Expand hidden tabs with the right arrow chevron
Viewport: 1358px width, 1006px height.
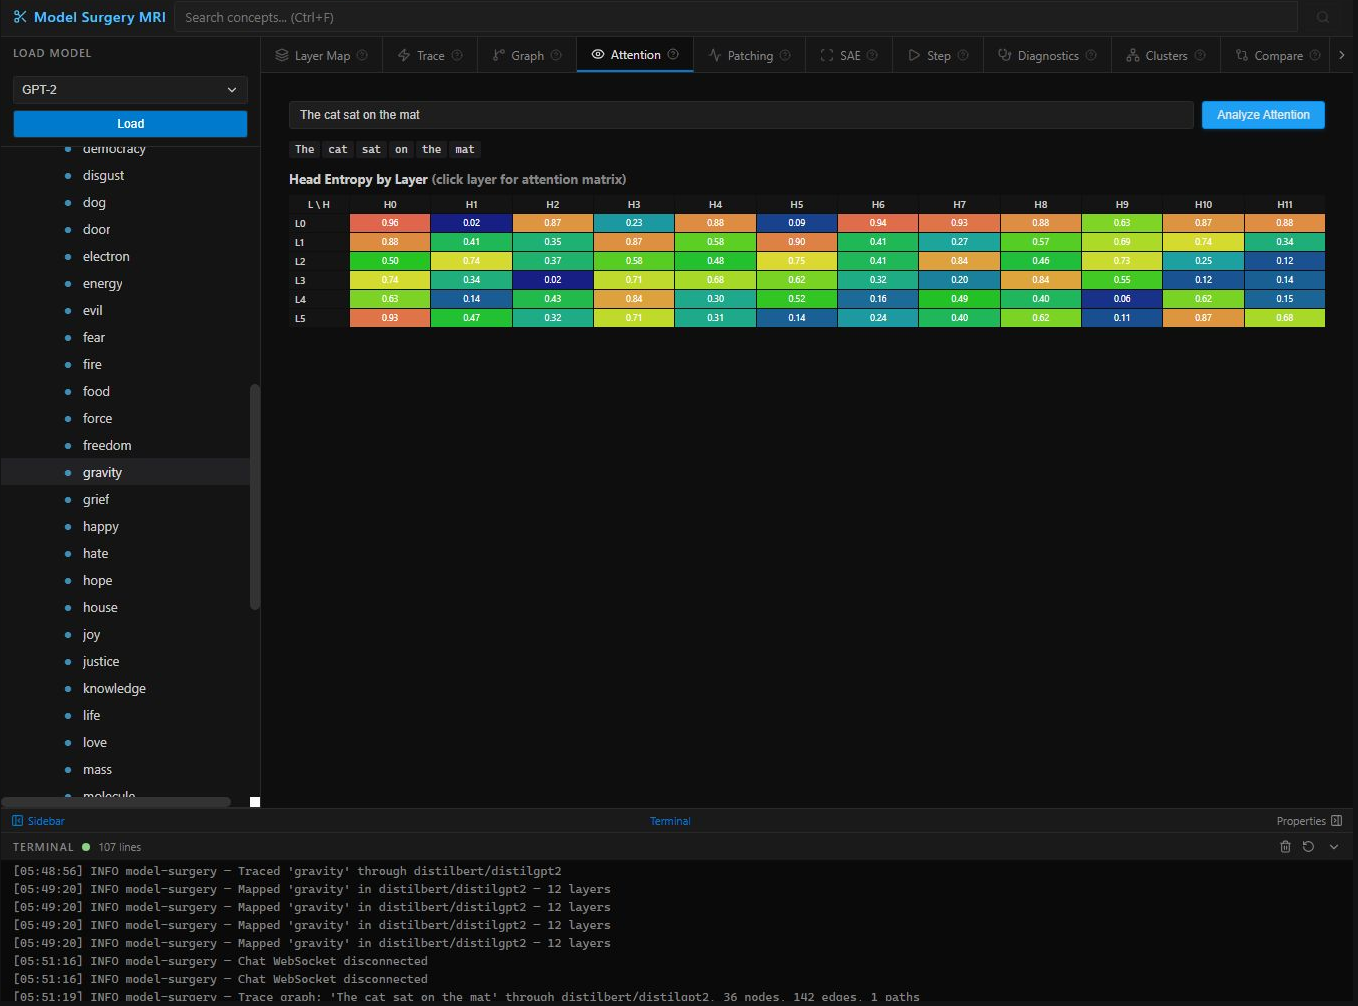[1343, 55]
